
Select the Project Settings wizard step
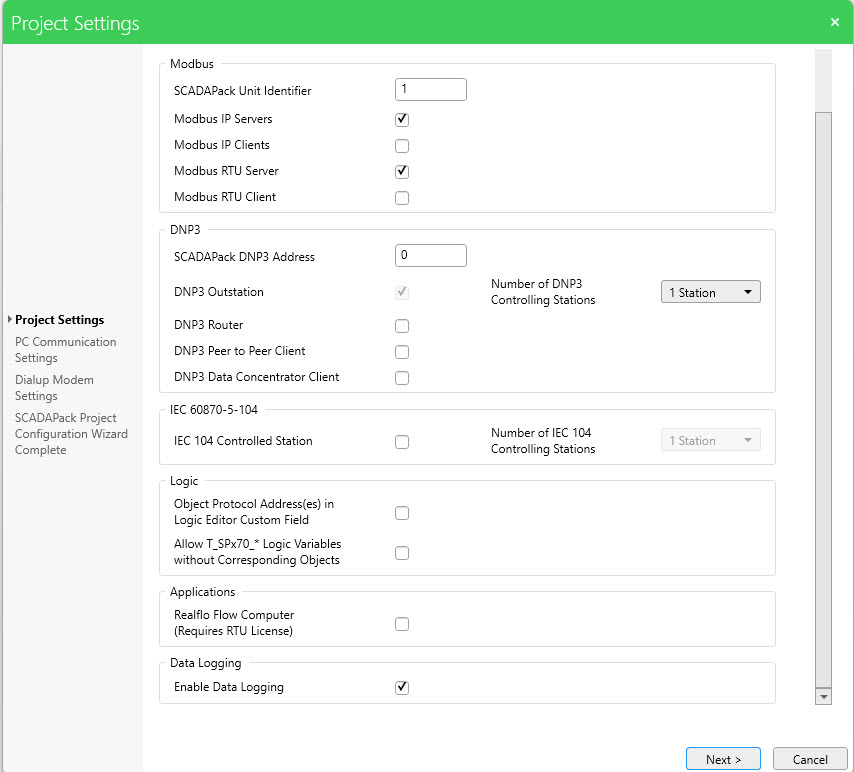tap(59, 320)
